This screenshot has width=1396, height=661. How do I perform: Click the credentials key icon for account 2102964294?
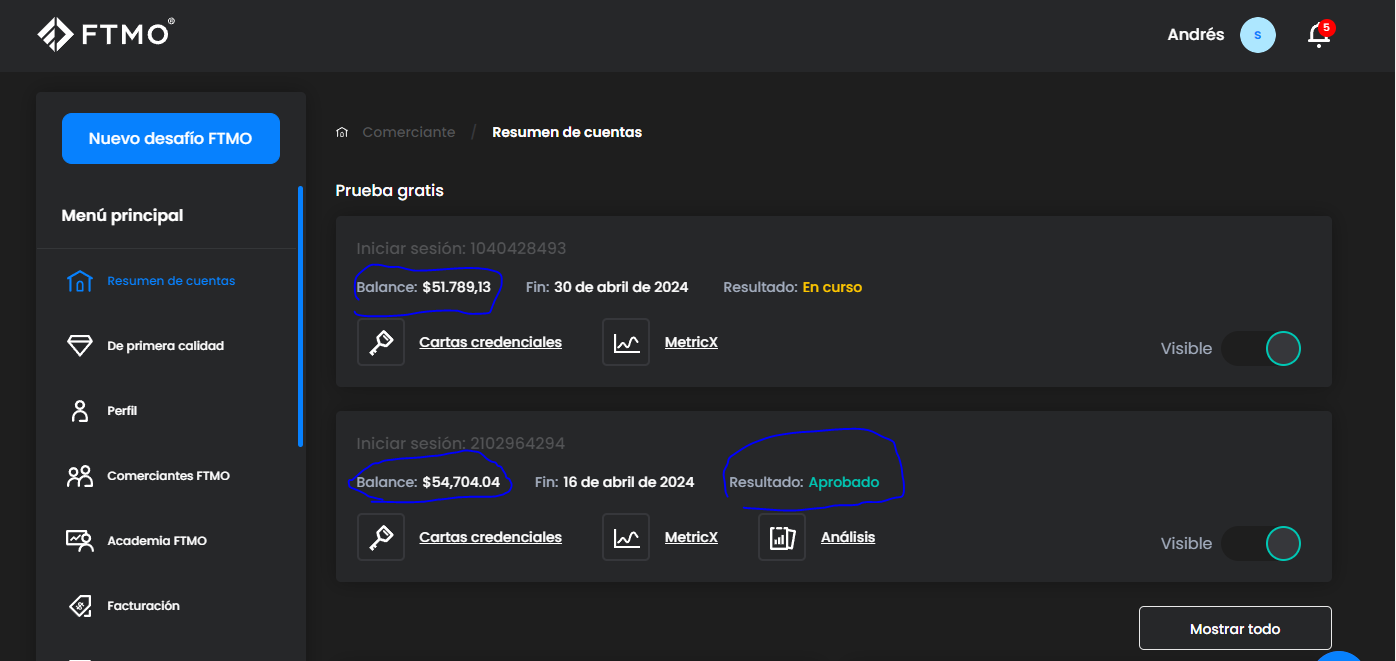[x=381, y=537]
